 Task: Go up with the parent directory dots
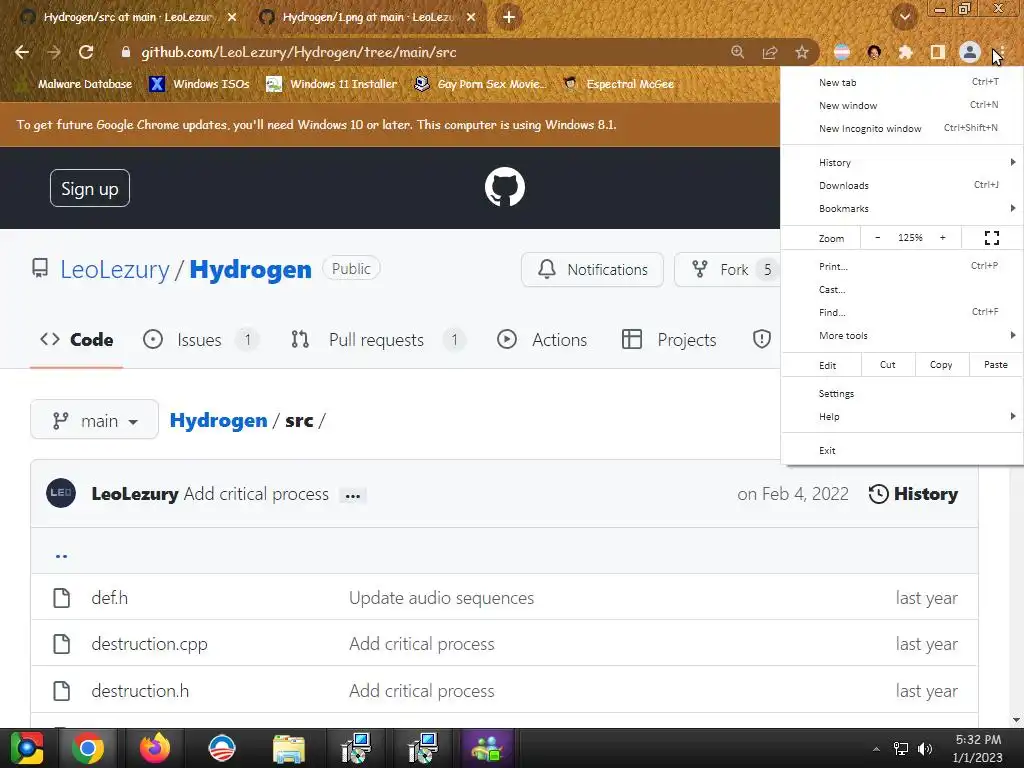pyautogui.click(x=61, y=555)
